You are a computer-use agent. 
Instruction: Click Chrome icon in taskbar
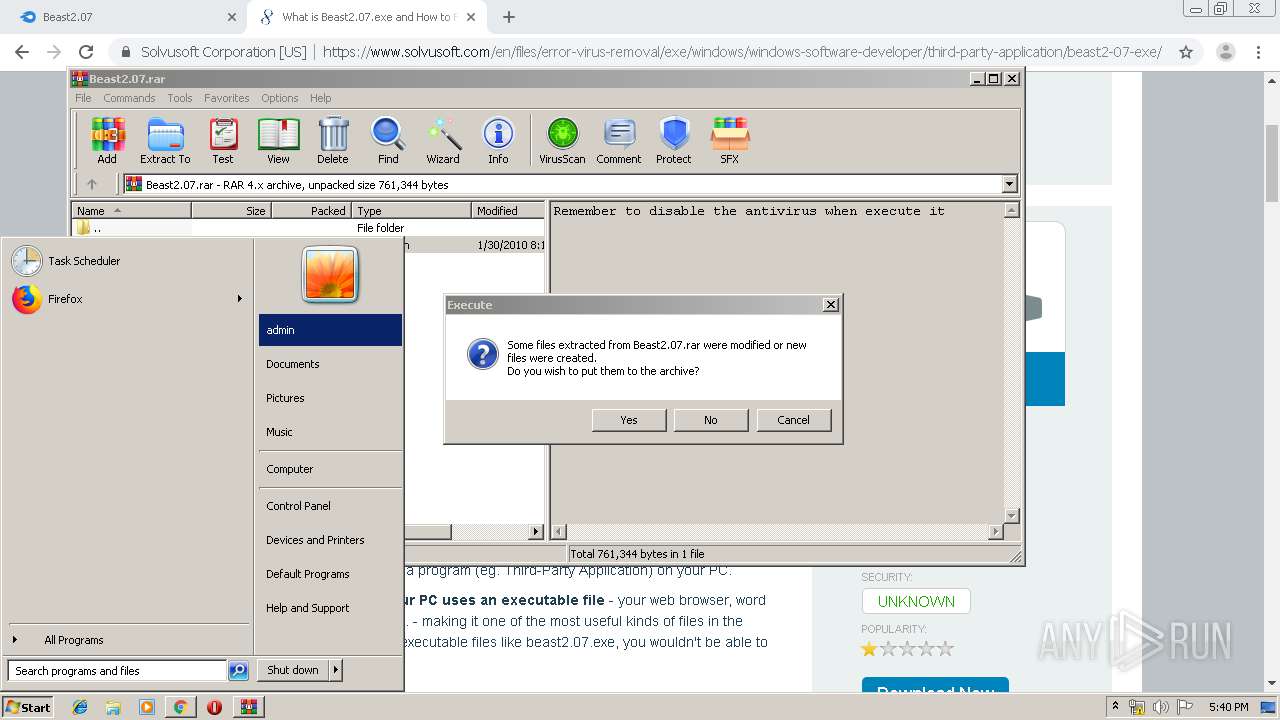coord(180,707)
